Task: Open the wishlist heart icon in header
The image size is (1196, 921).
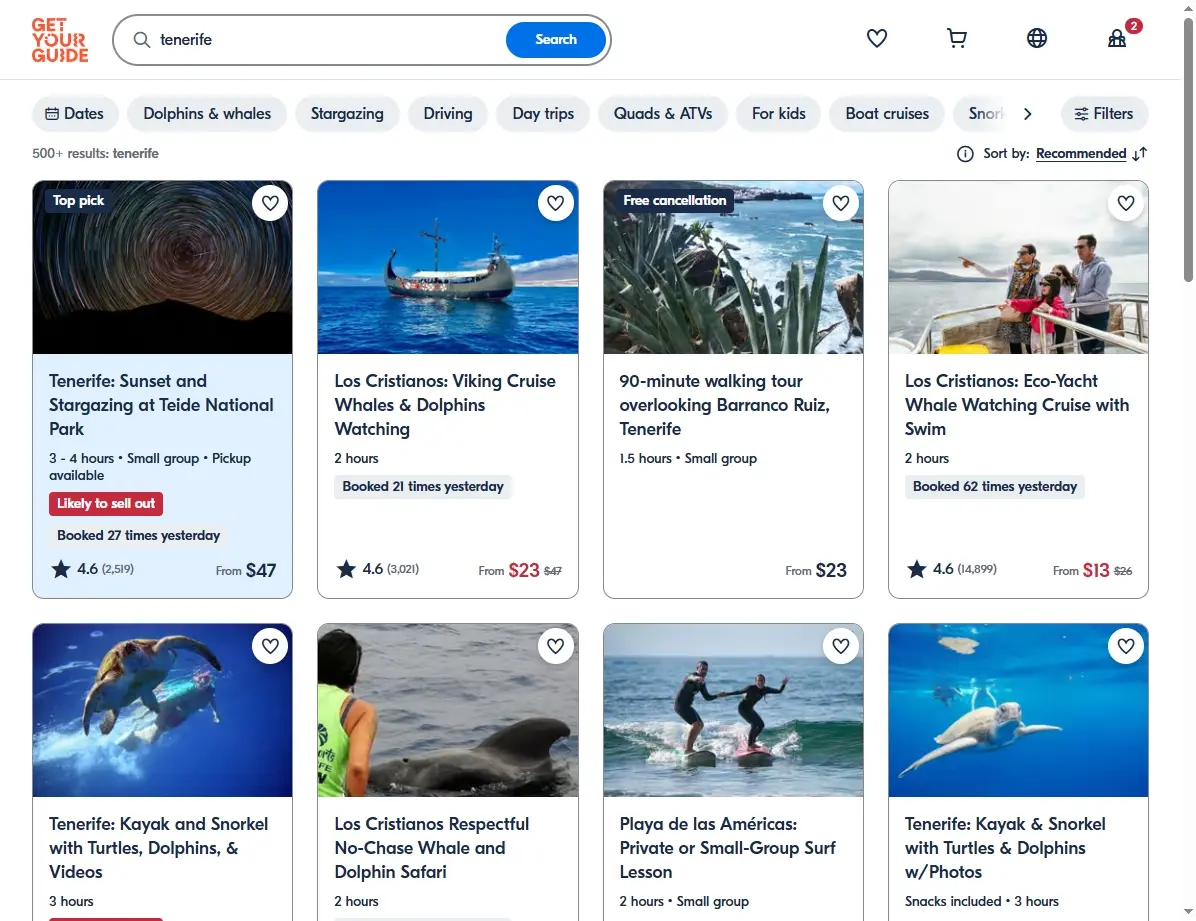Action: pos(876,38)
